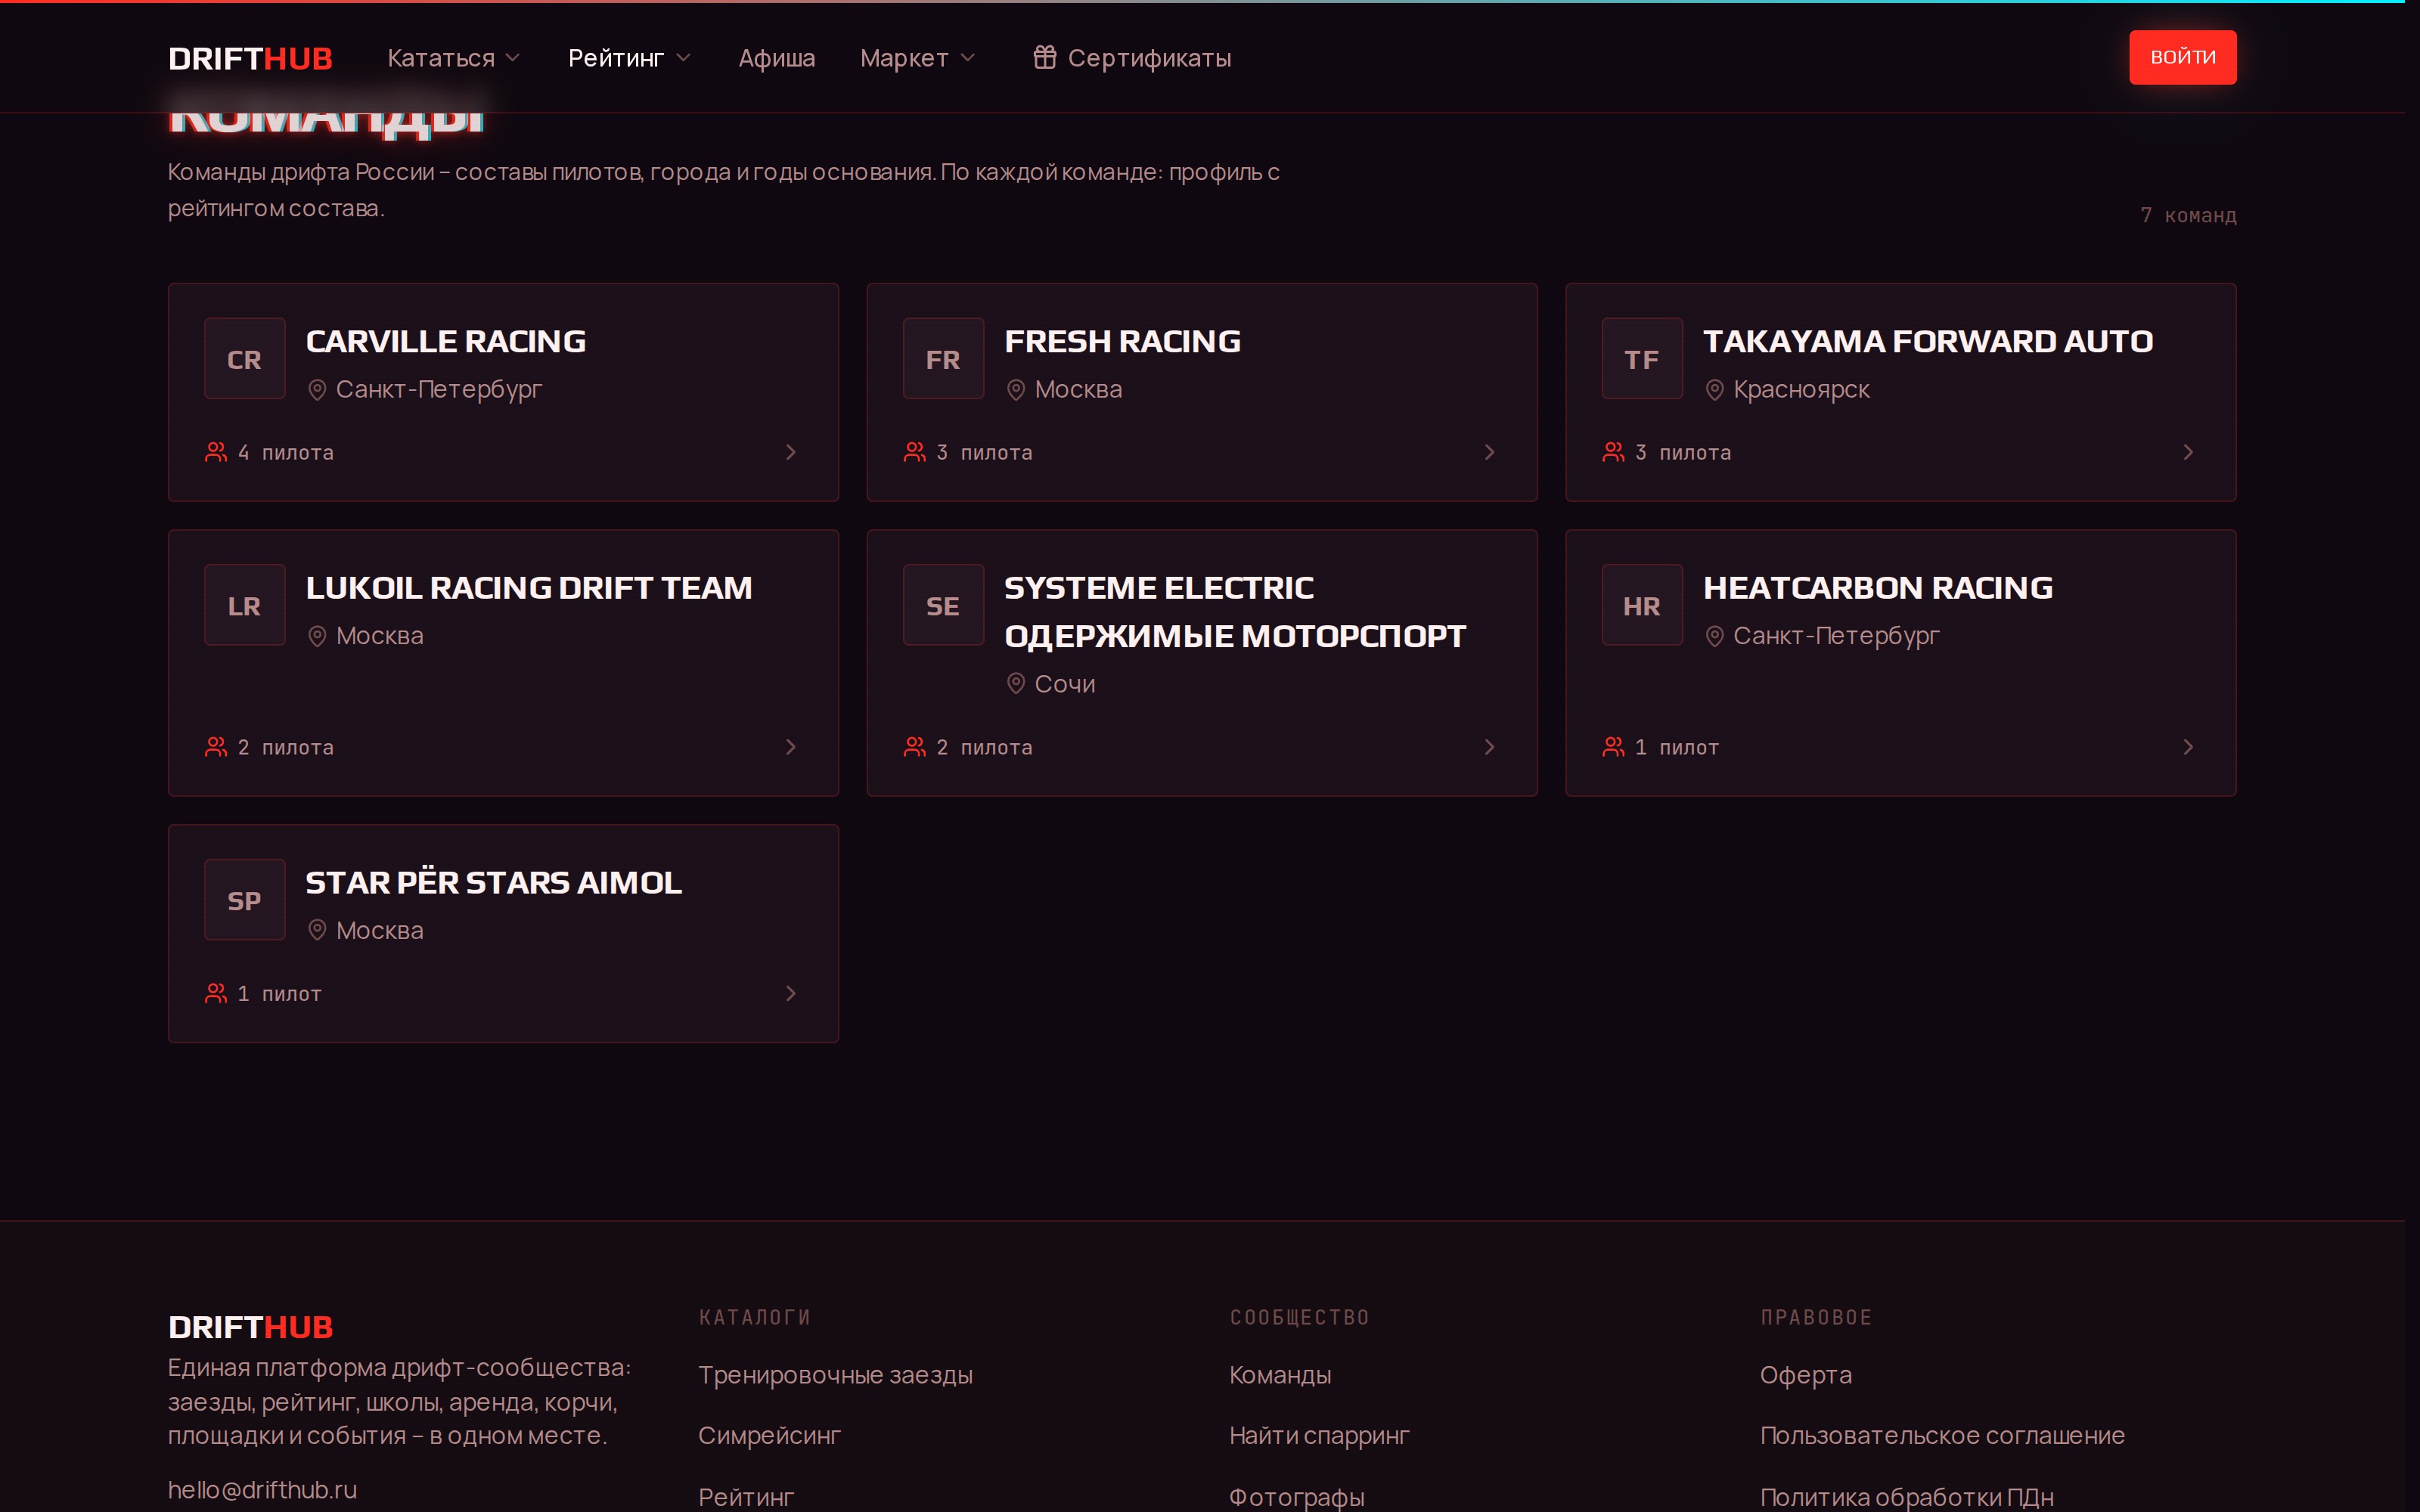Click "4 пилота" on Carville Racing card
The width and height of the screenshot is (2420, 1512).
point(286,452)
